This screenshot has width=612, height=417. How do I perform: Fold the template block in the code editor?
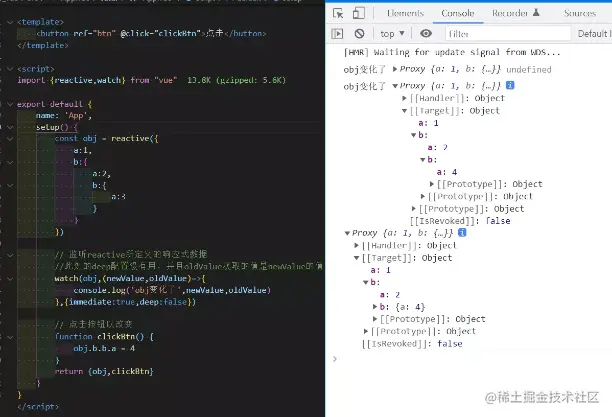10,22
